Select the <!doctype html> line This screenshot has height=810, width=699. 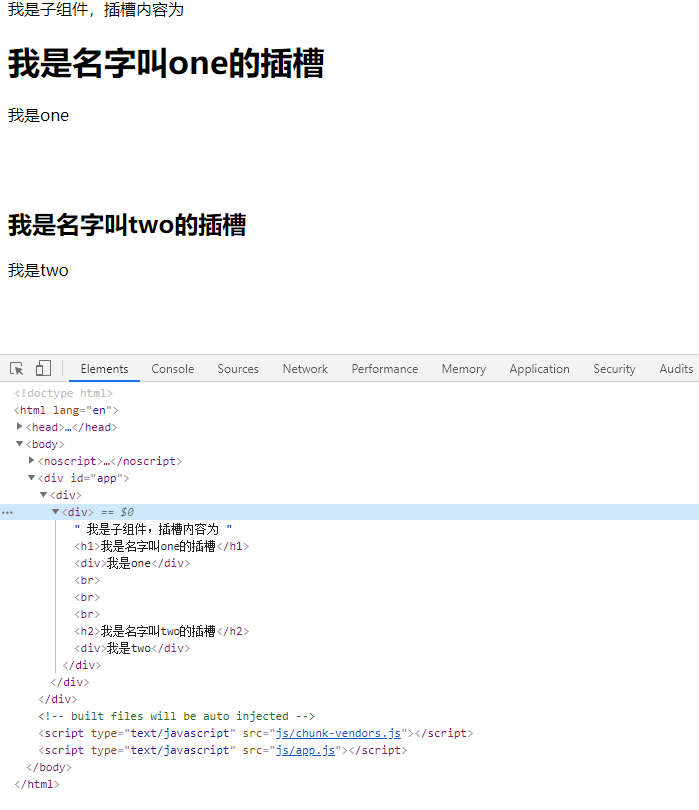(x=63, y=393)
